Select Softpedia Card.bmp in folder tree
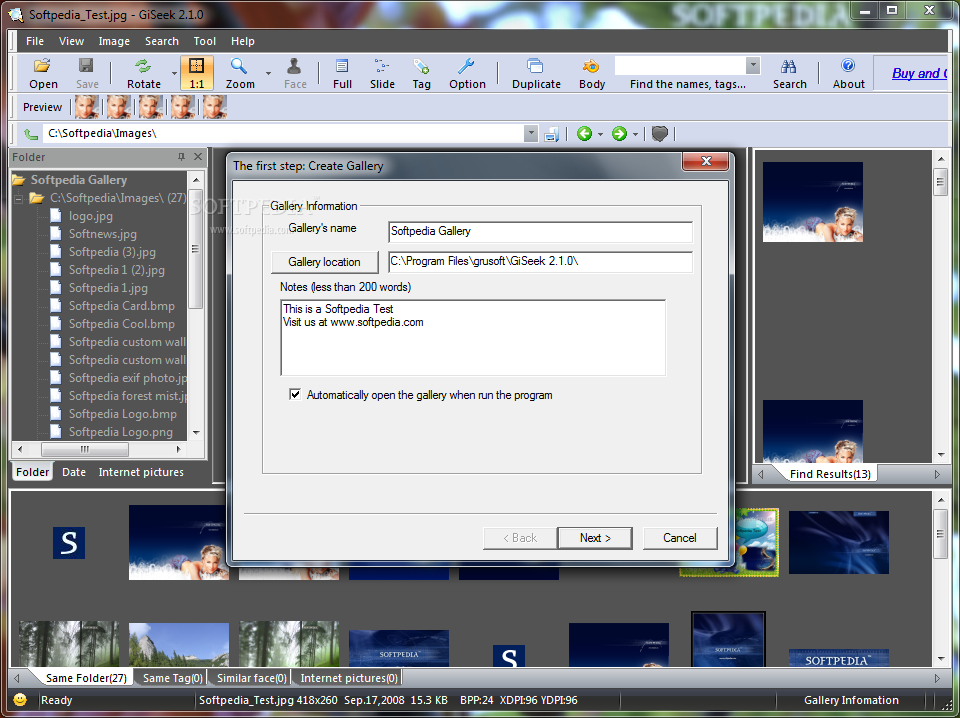 pyautogui.click(x=121, y=305)
